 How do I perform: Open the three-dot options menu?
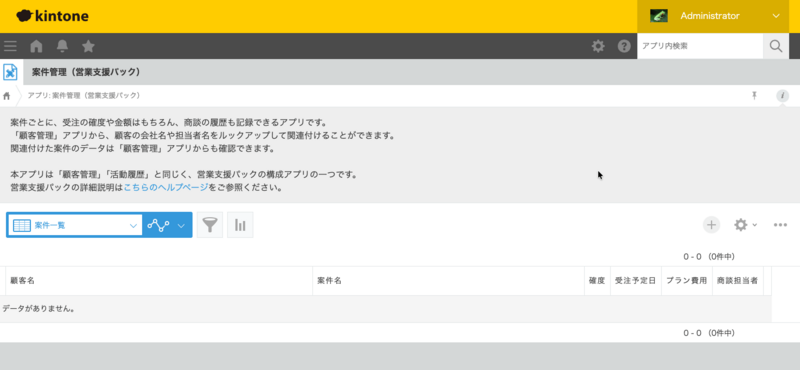780,225
